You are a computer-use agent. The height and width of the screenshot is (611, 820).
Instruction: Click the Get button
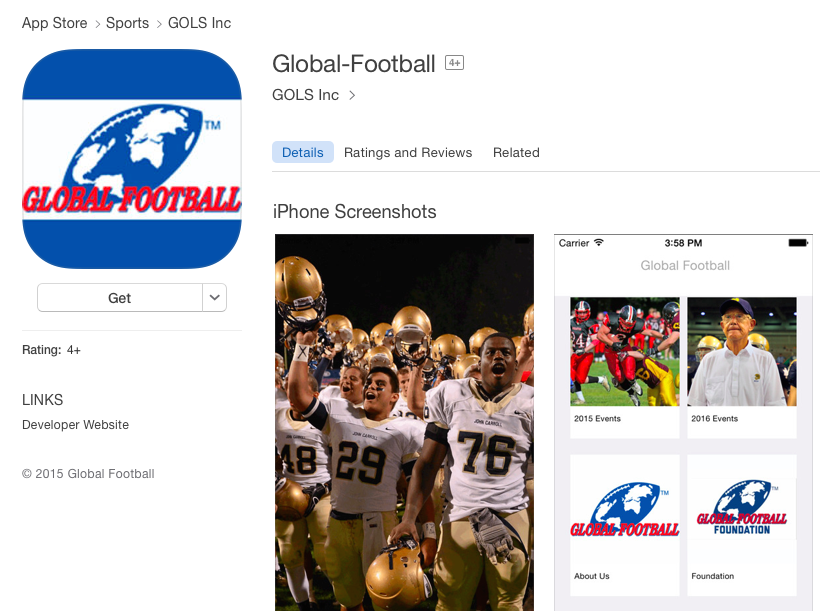[x=120, y=298]
